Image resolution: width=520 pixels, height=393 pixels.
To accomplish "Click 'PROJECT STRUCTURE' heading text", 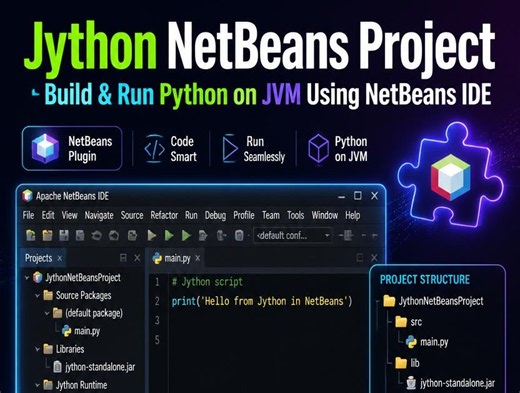I will coord(425,280).
